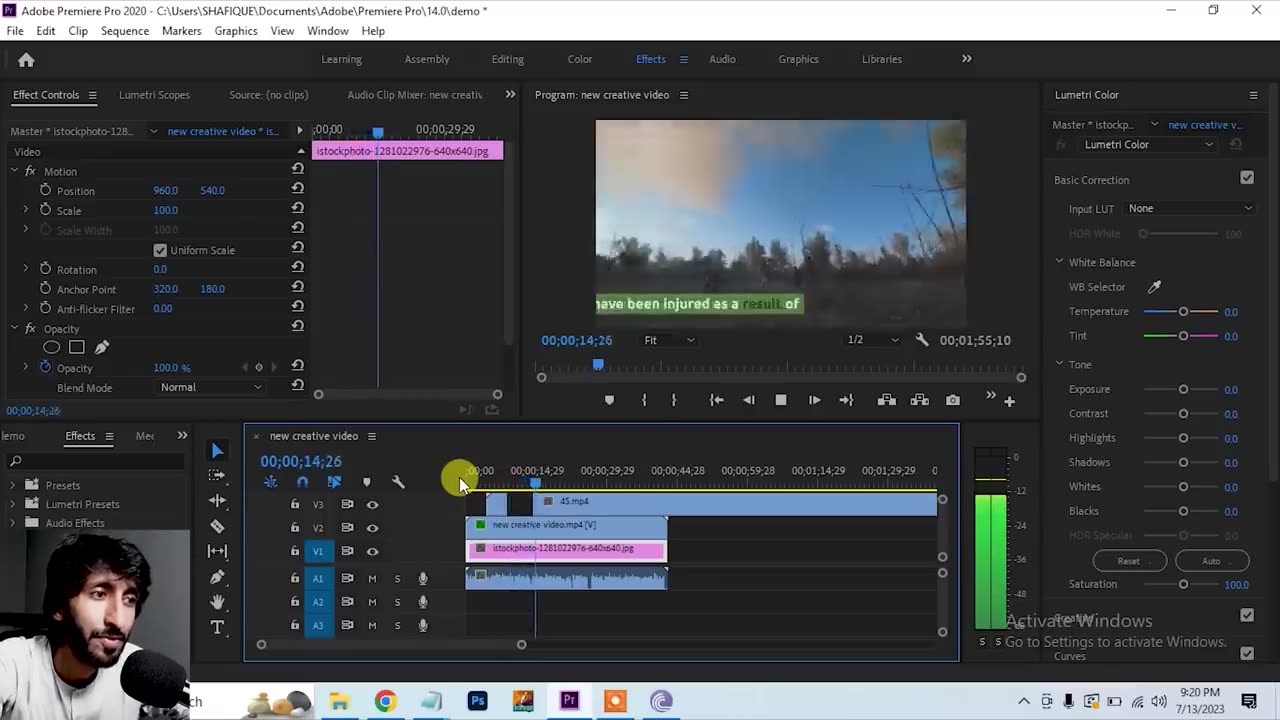Click the Lumetri Reset button

click(1129, 561)
